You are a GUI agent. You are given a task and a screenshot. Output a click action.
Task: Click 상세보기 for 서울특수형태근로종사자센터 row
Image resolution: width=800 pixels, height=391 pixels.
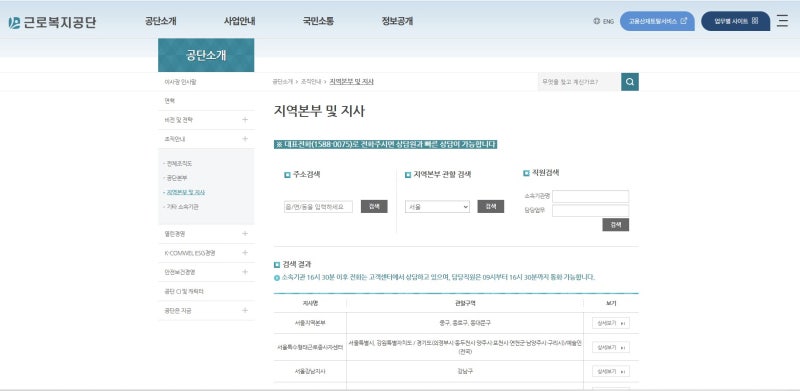[611, 347]
